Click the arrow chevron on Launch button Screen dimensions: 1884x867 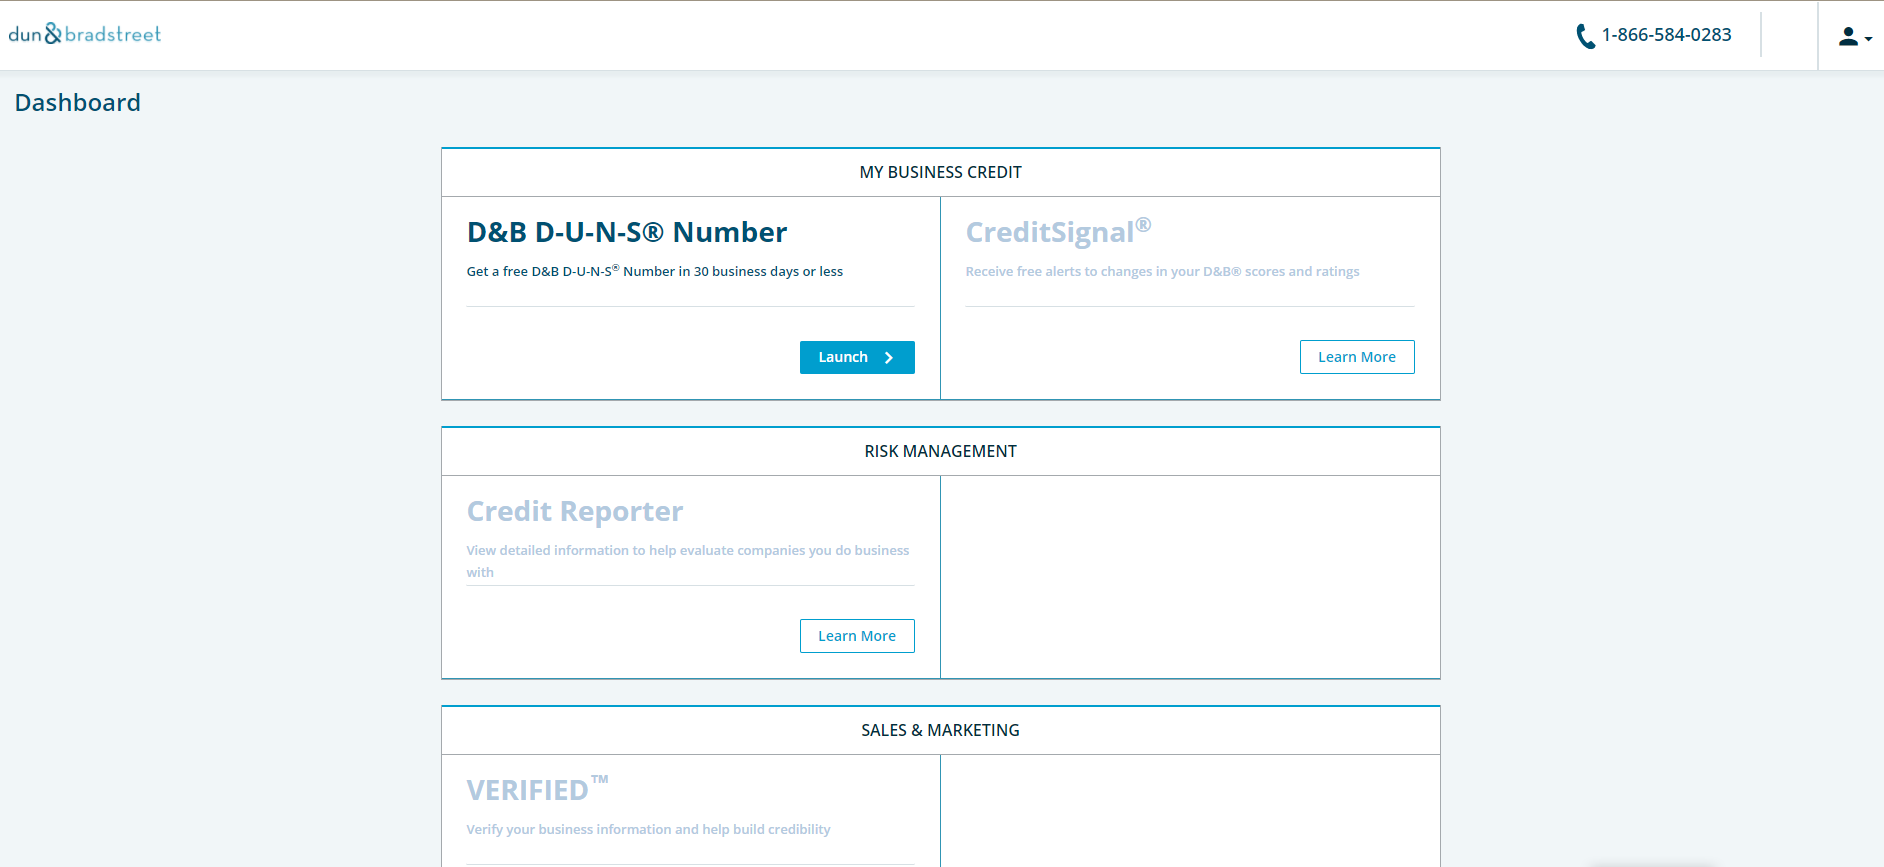tap(888, 358)
